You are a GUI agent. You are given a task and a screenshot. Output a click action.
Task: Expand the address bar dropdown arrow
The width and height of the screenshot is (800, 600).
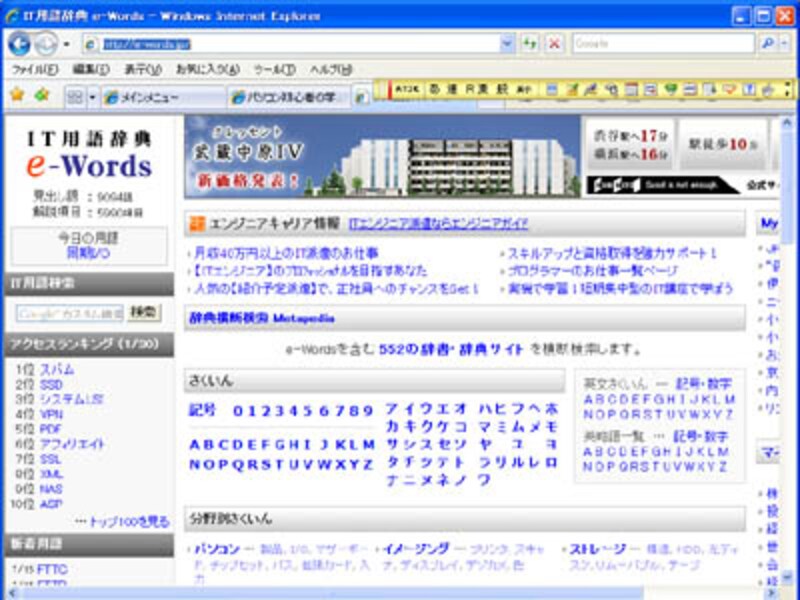pos(507,44)
